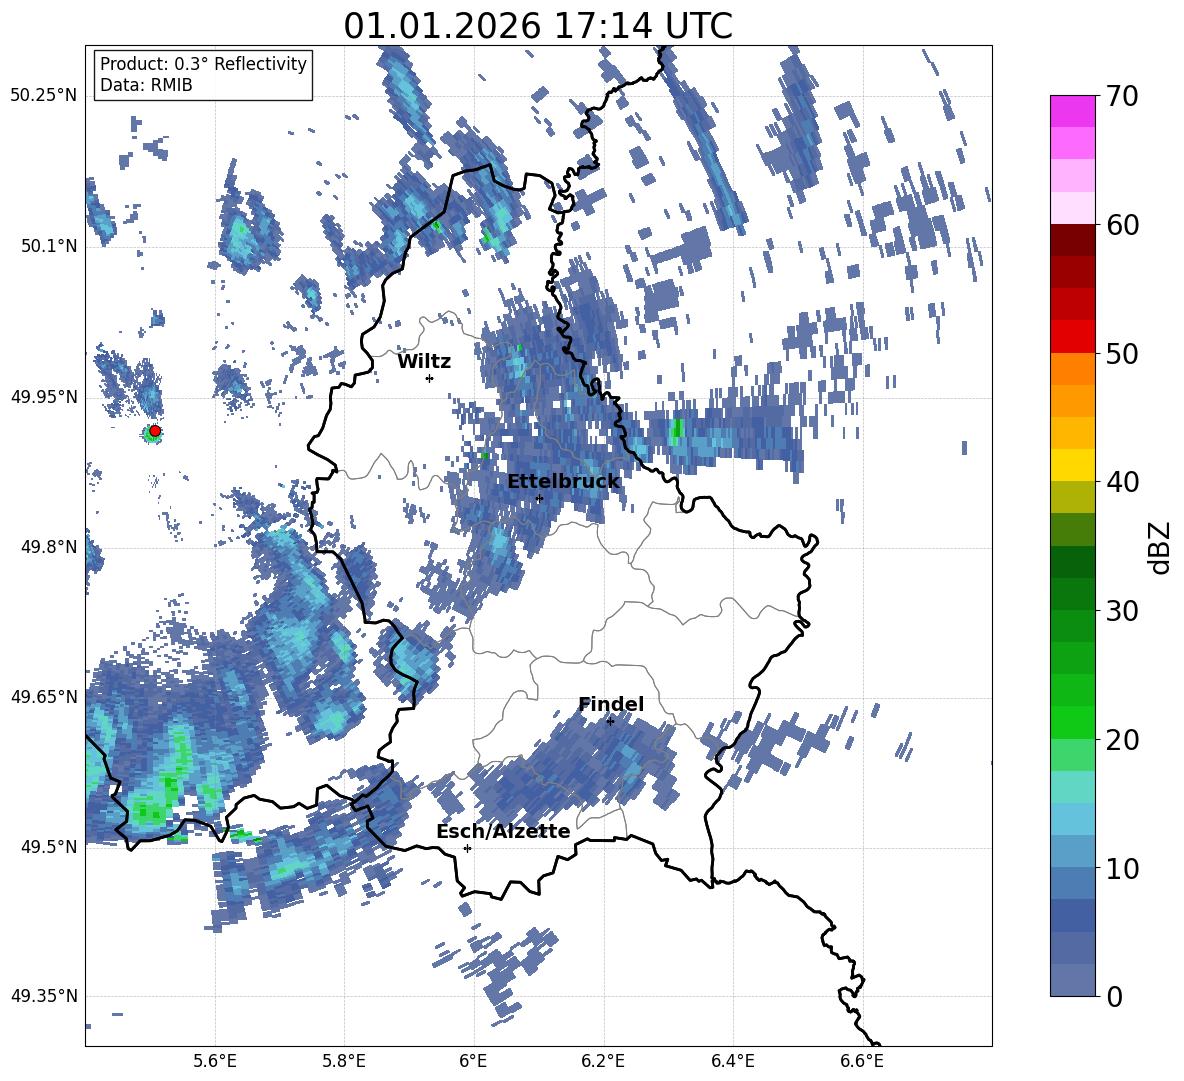
Task: Click the Ettelbruck city label
Action: 563,482
